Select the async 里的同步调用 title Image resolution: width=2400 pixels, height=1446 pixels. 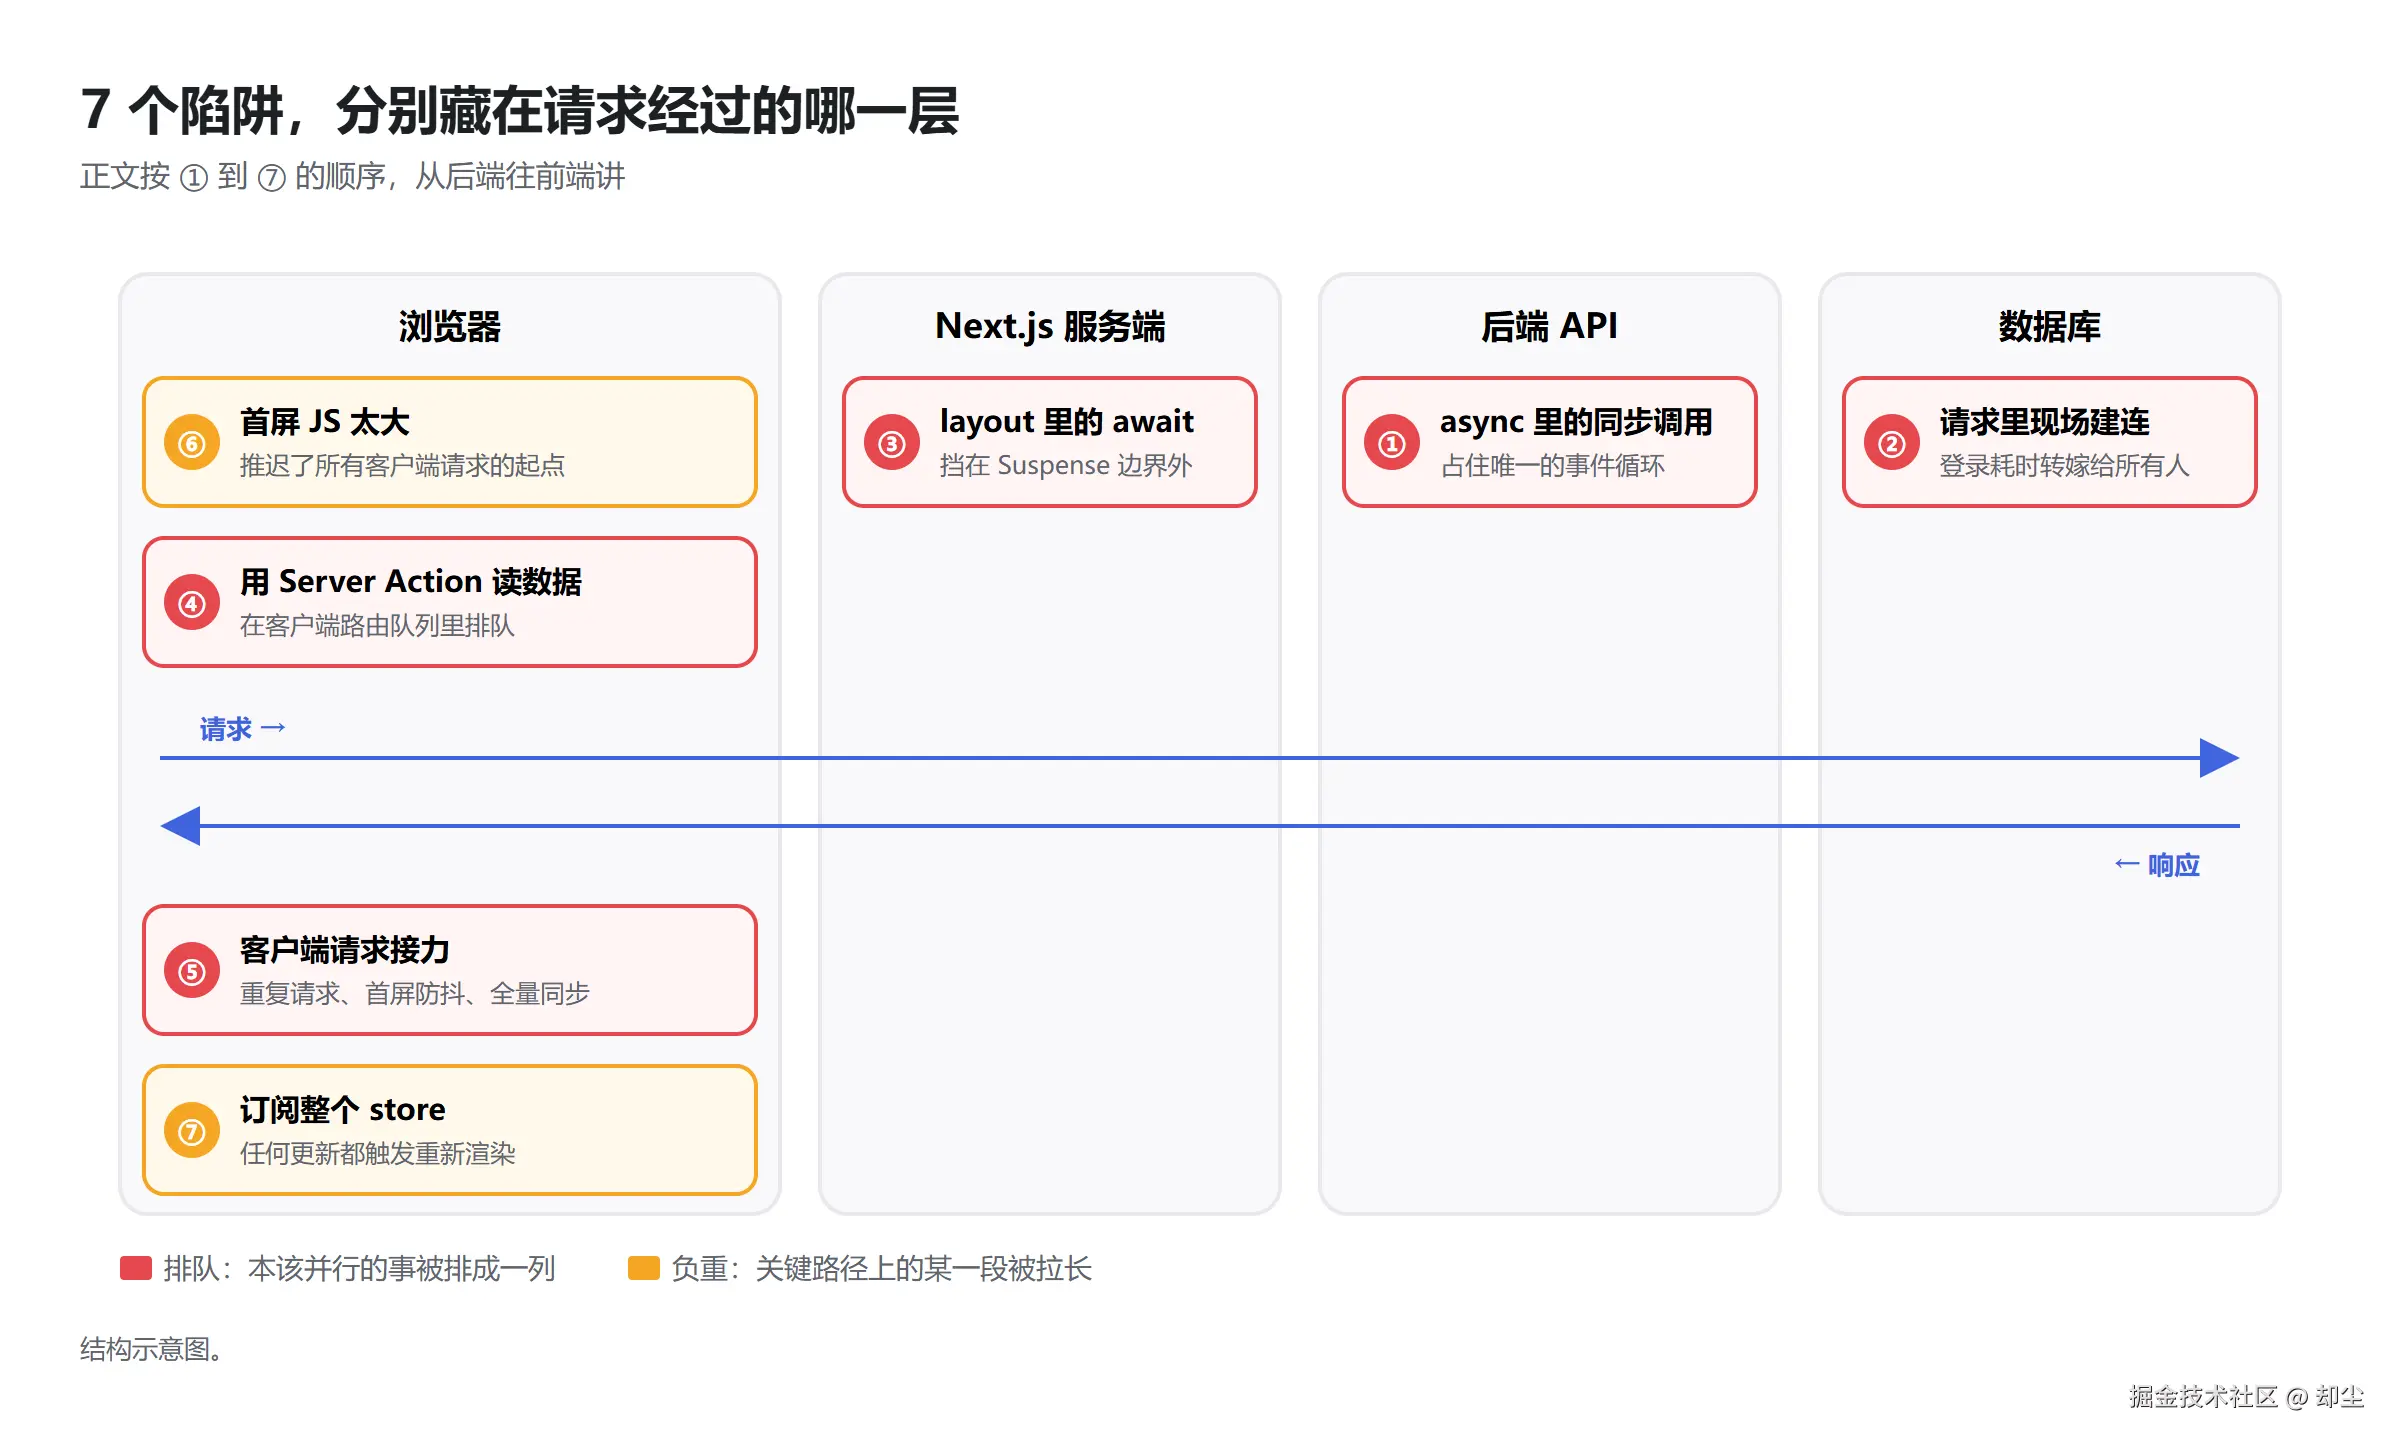tap(1576, 422)
